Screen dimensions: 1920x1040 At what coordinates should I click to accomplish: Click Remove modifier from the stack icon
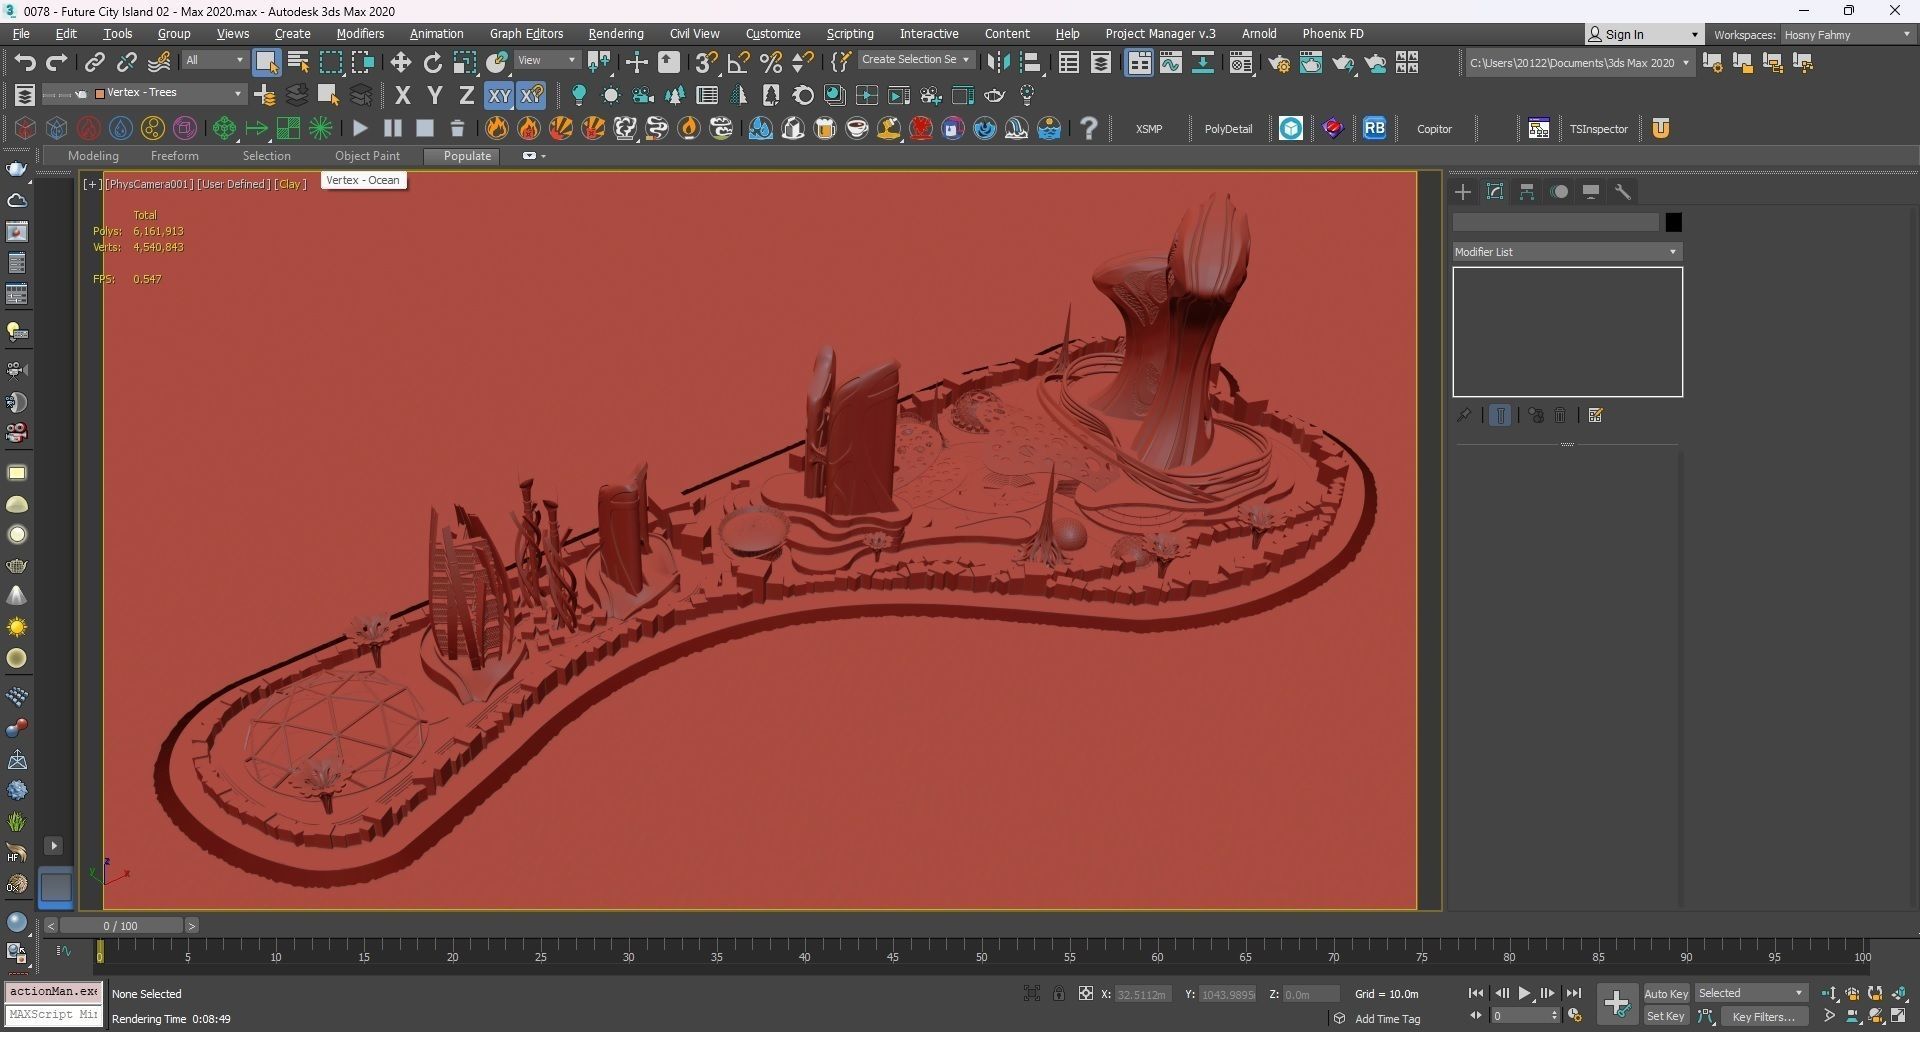pos(1560,415)
